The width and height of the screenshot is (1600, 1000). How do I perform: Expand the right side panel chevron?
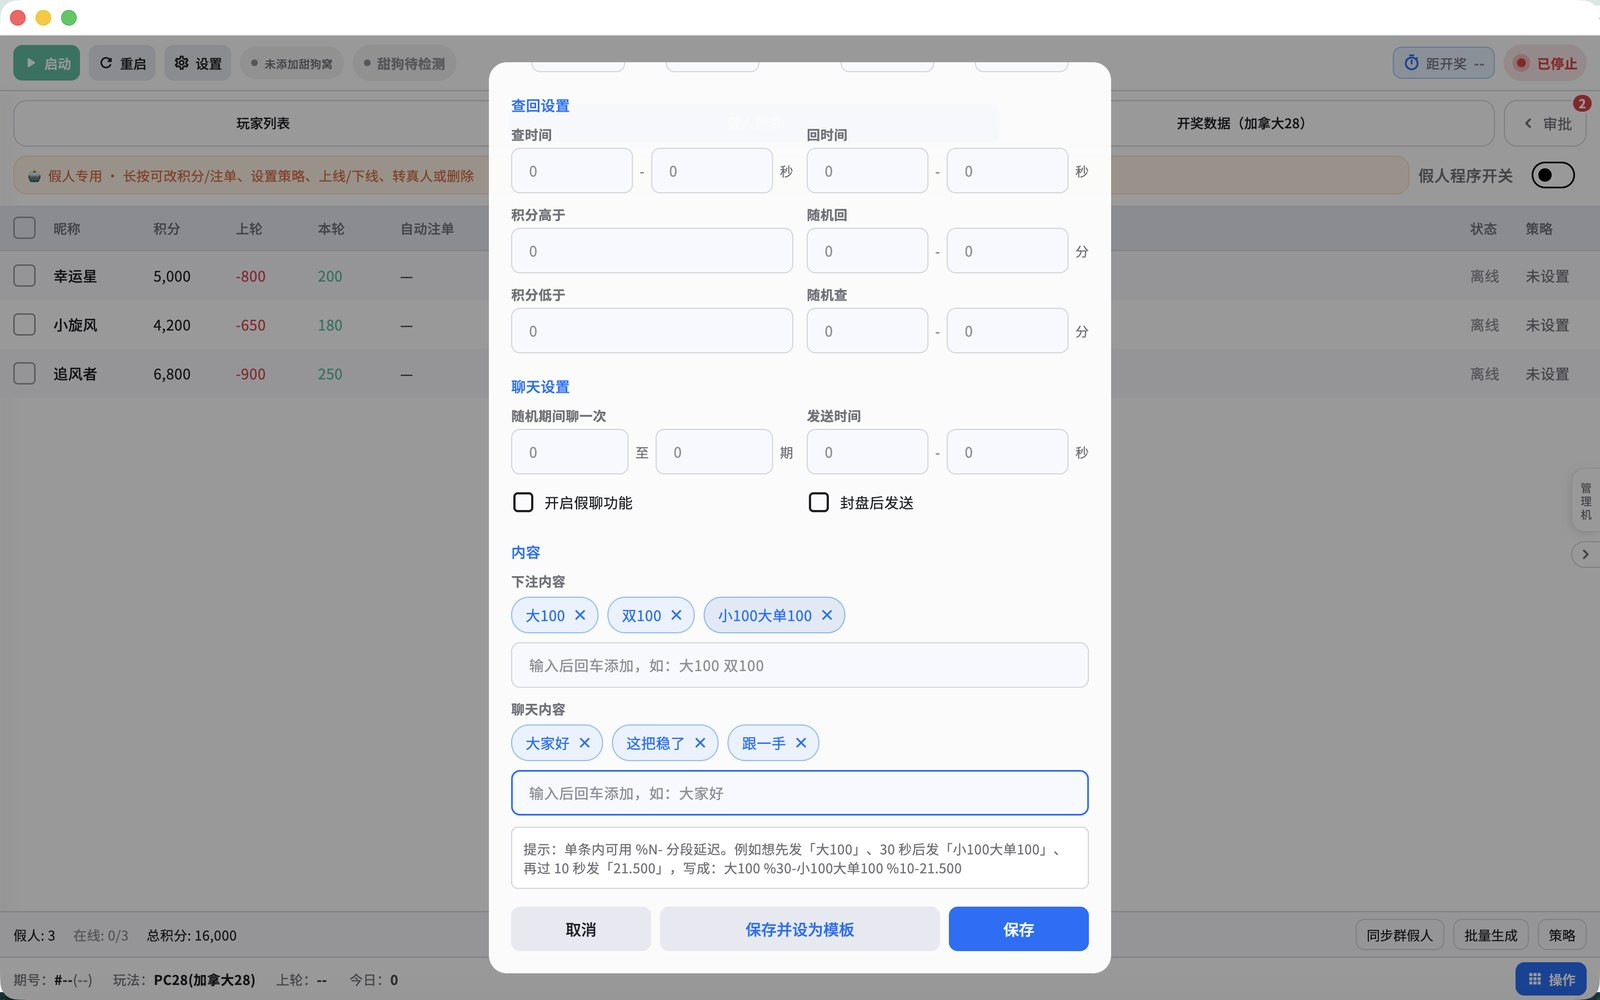pyautogui.click(x=1585, y=554)
